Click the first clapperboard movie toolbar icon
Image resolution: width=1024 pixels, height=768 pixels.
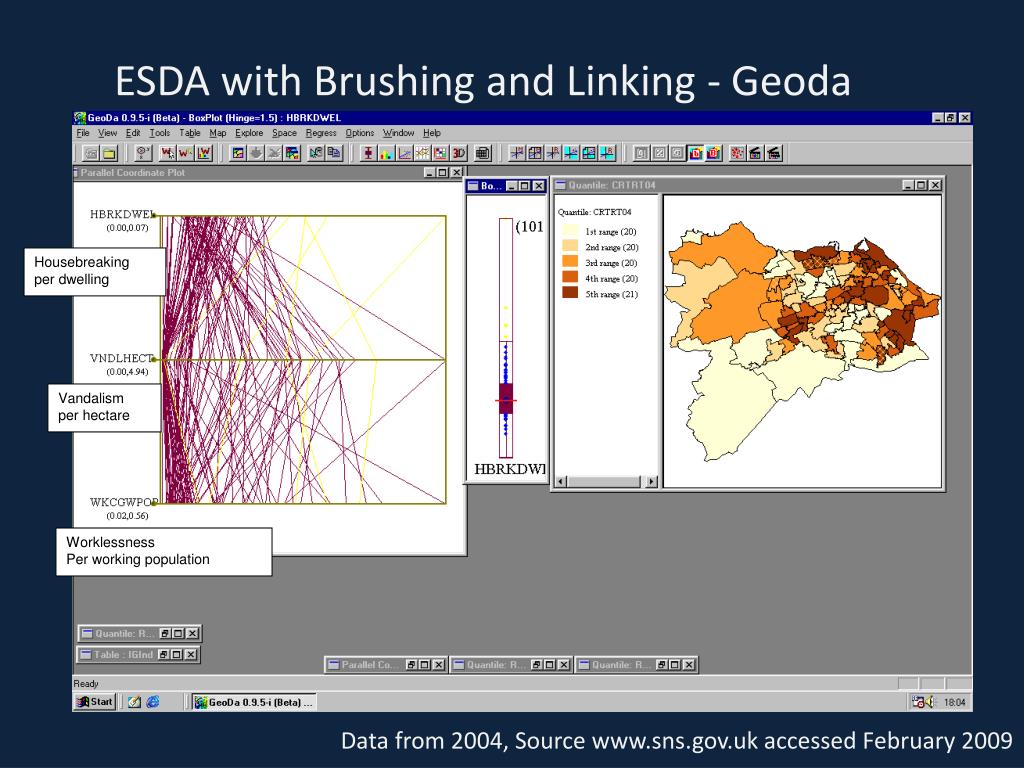click(756, 153)
